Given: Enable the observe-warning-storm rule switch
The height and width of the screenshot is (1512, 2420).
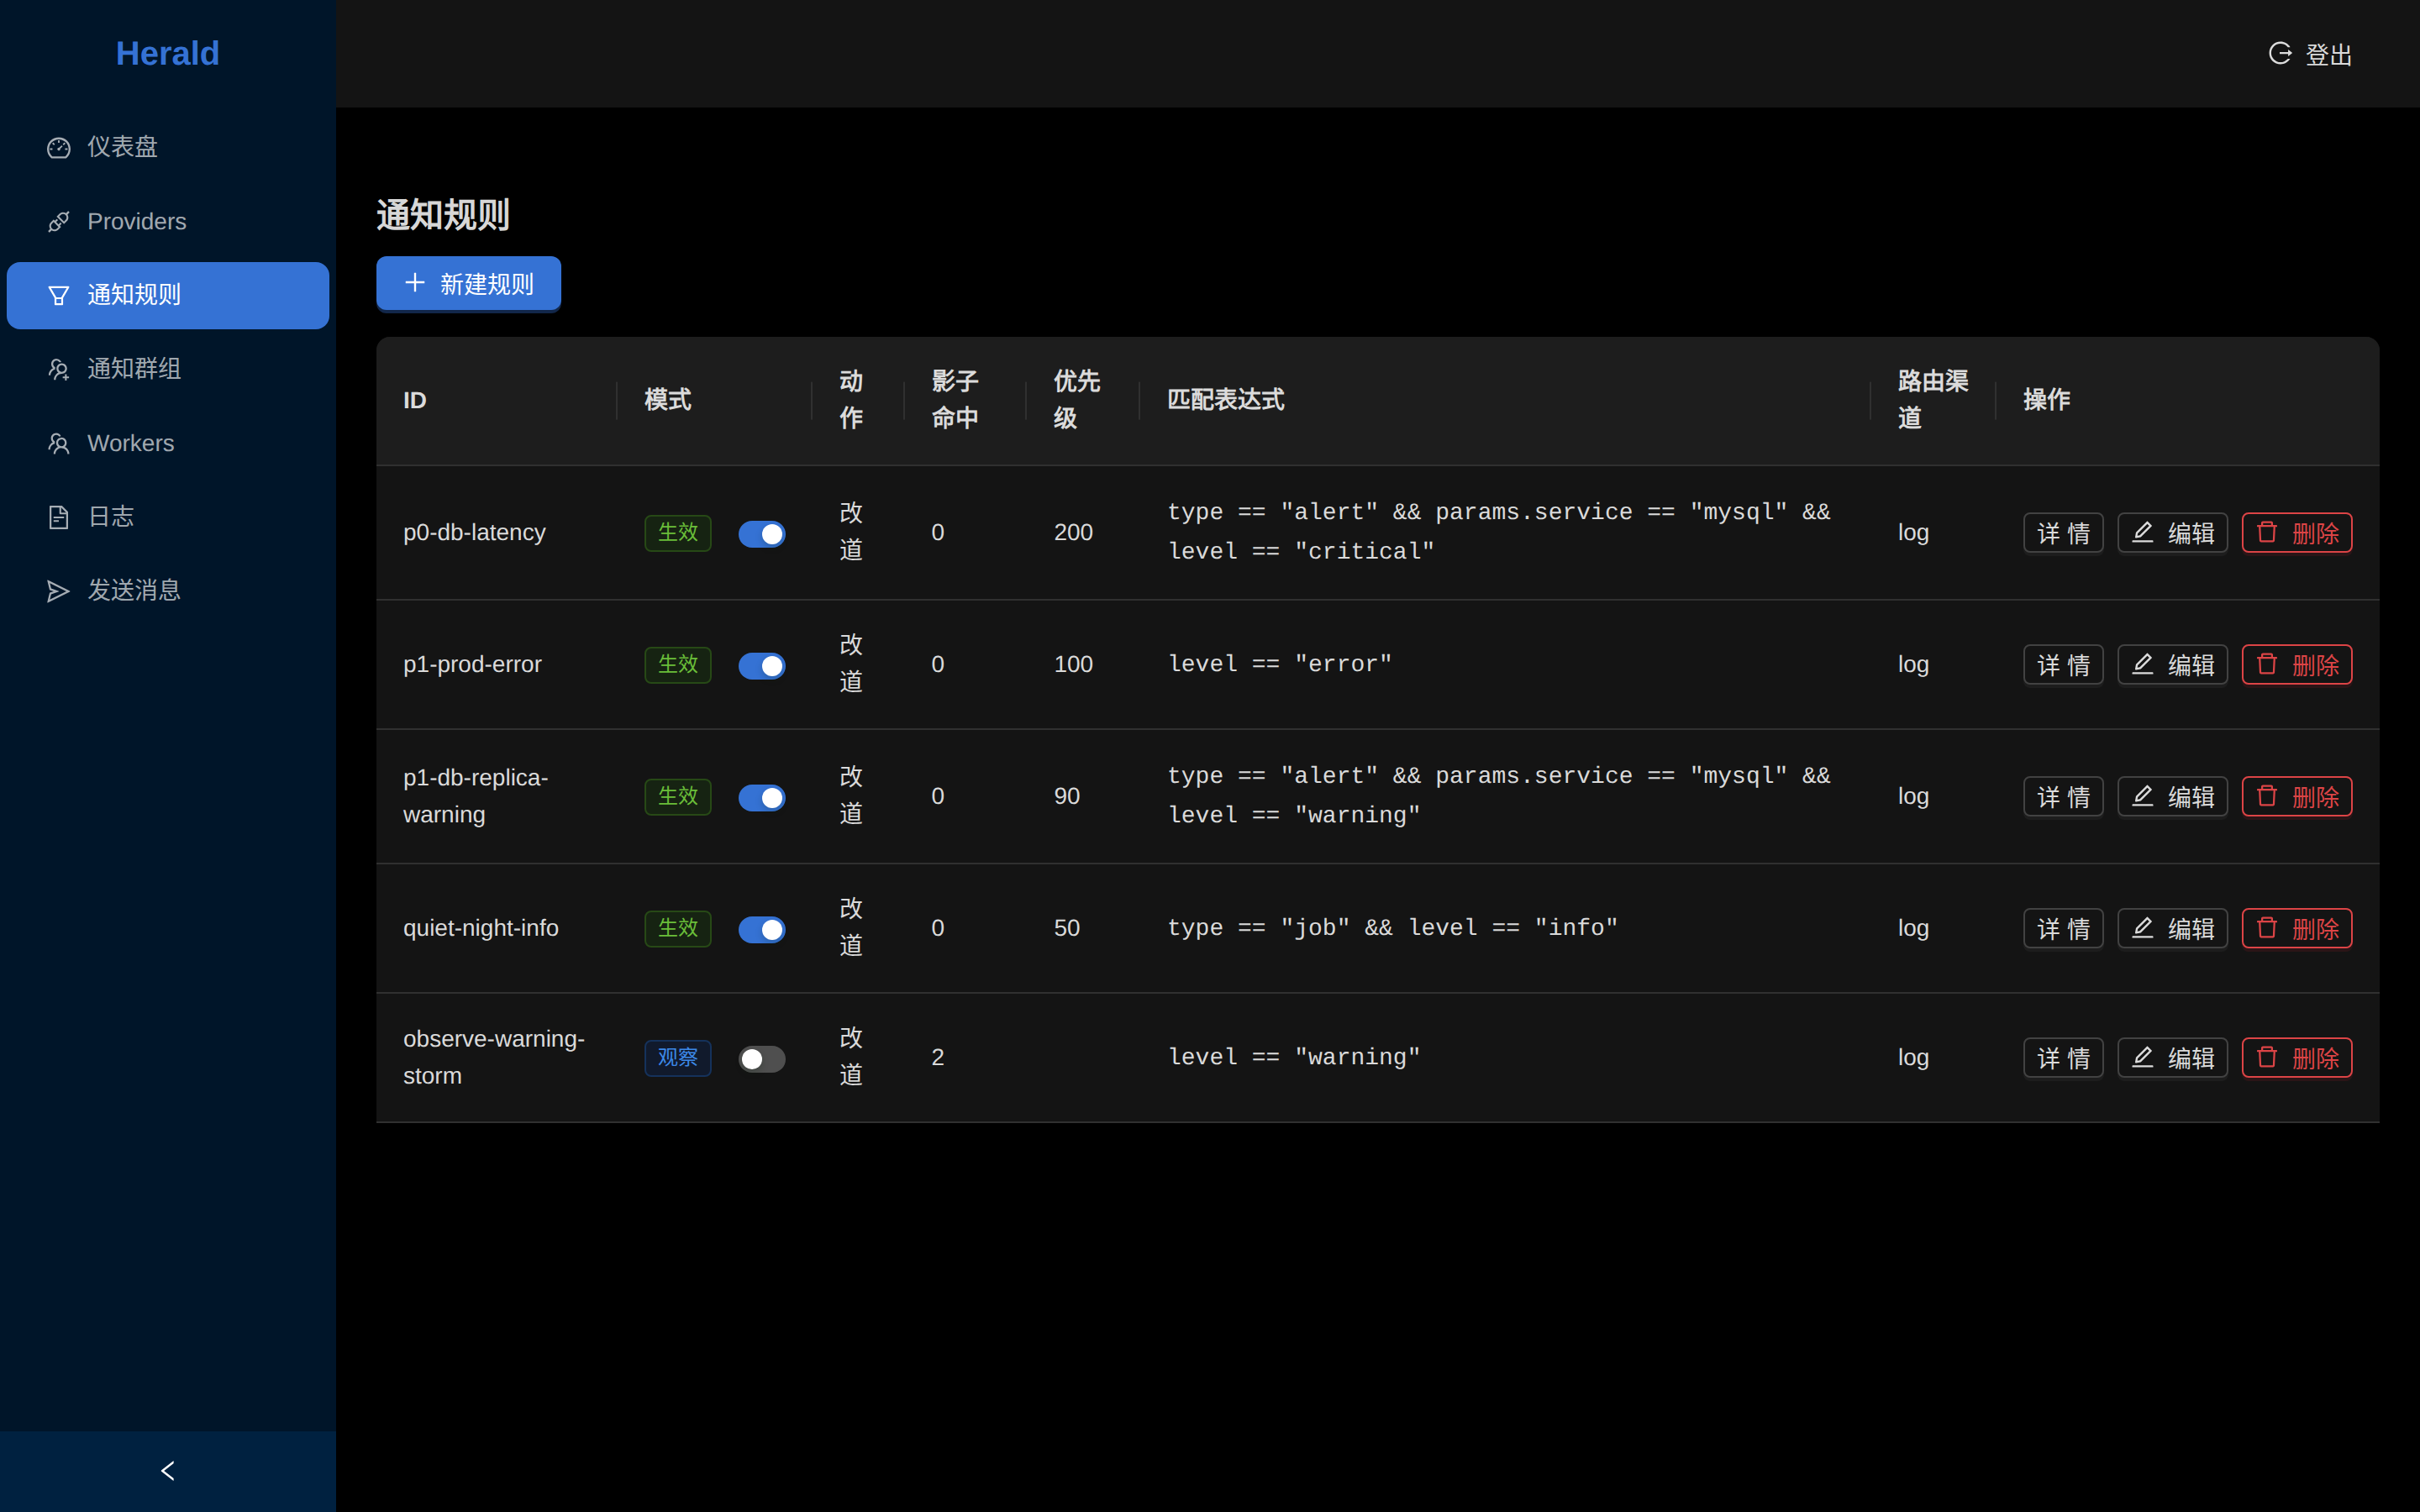Looking at the screenshot, I should (762, 1059).
